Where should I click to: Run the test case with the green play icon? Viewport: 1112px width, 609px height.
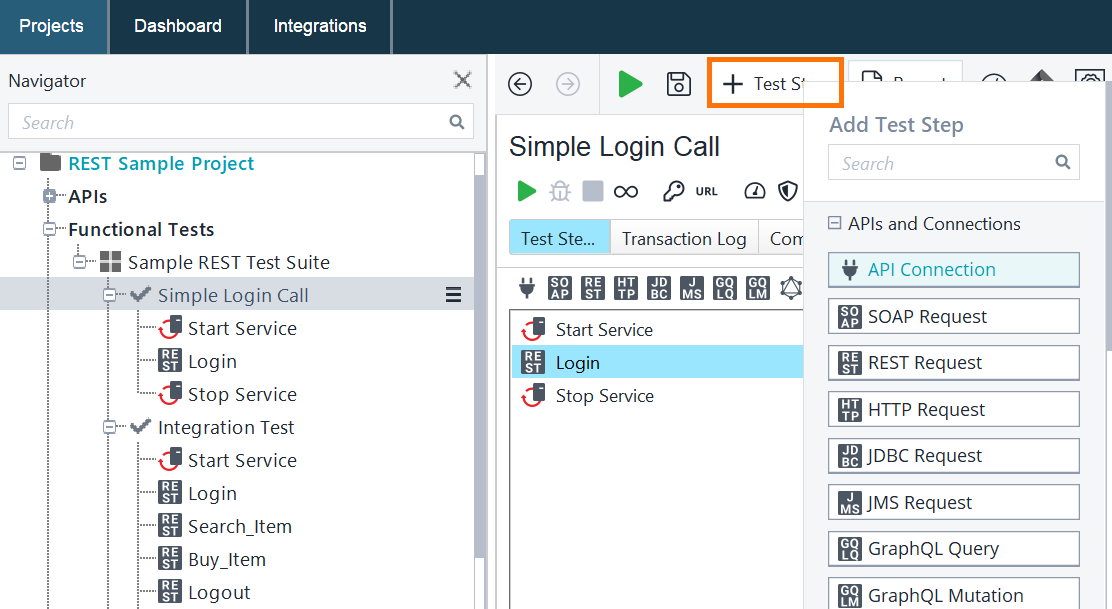527,191
